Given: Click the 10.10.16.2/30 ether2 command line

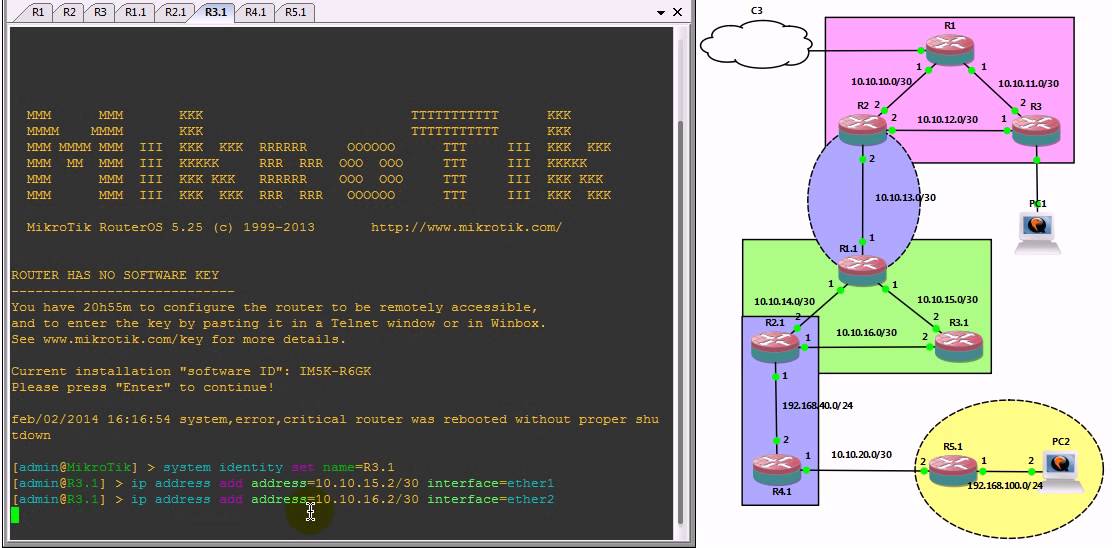Looking at the screenshot, I should point(343,499).
